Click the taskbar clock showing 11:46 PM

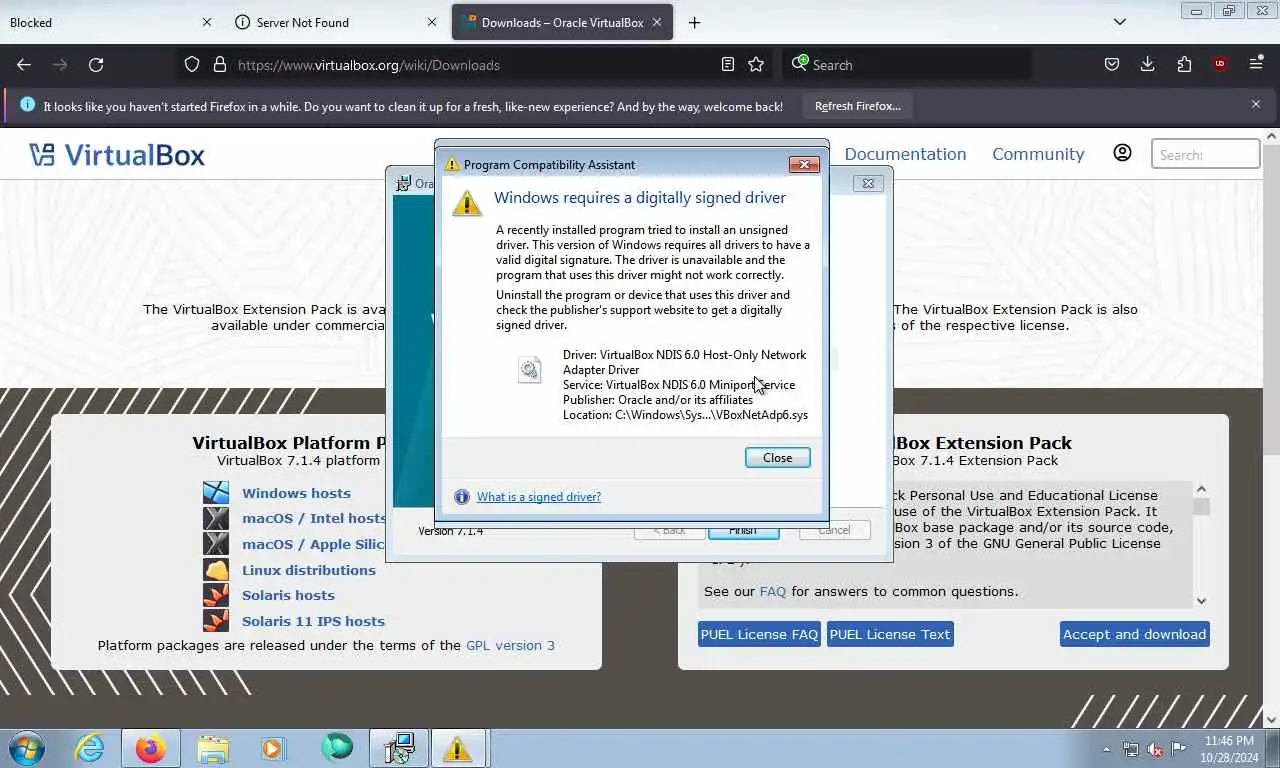click(x=1229, y=749)
